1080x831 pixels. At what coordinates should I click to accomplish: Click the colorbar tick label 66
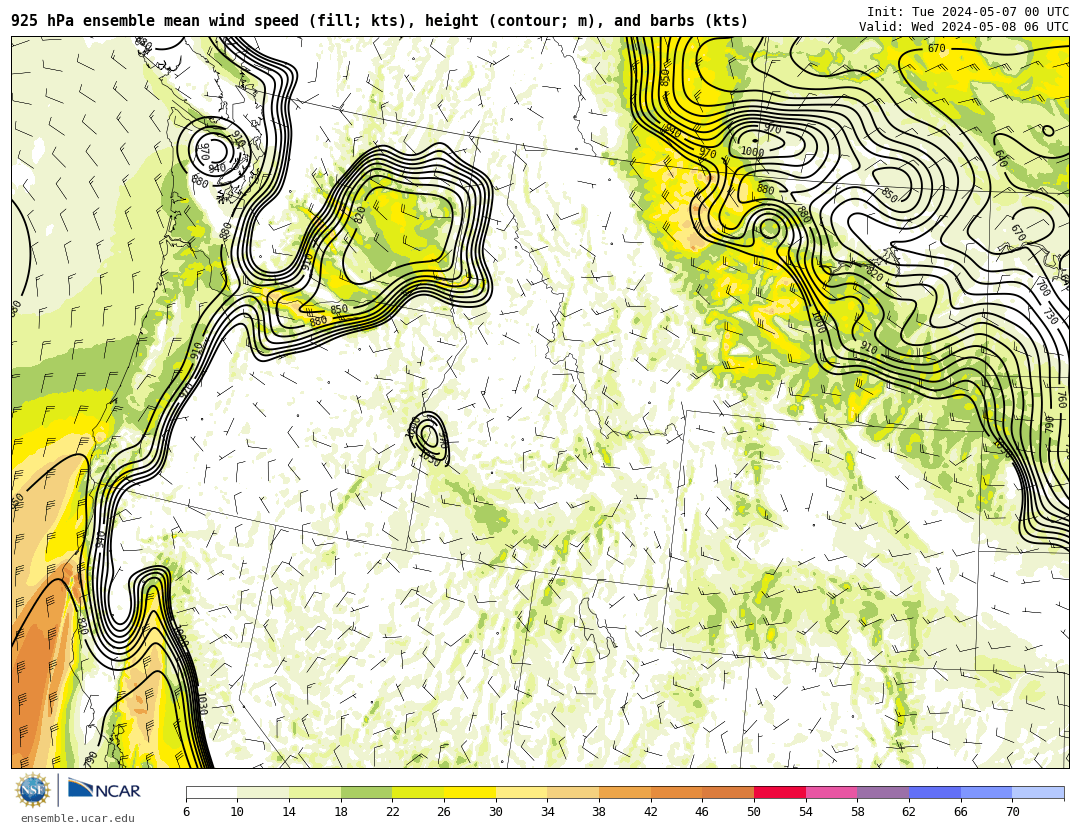(961, 812)
